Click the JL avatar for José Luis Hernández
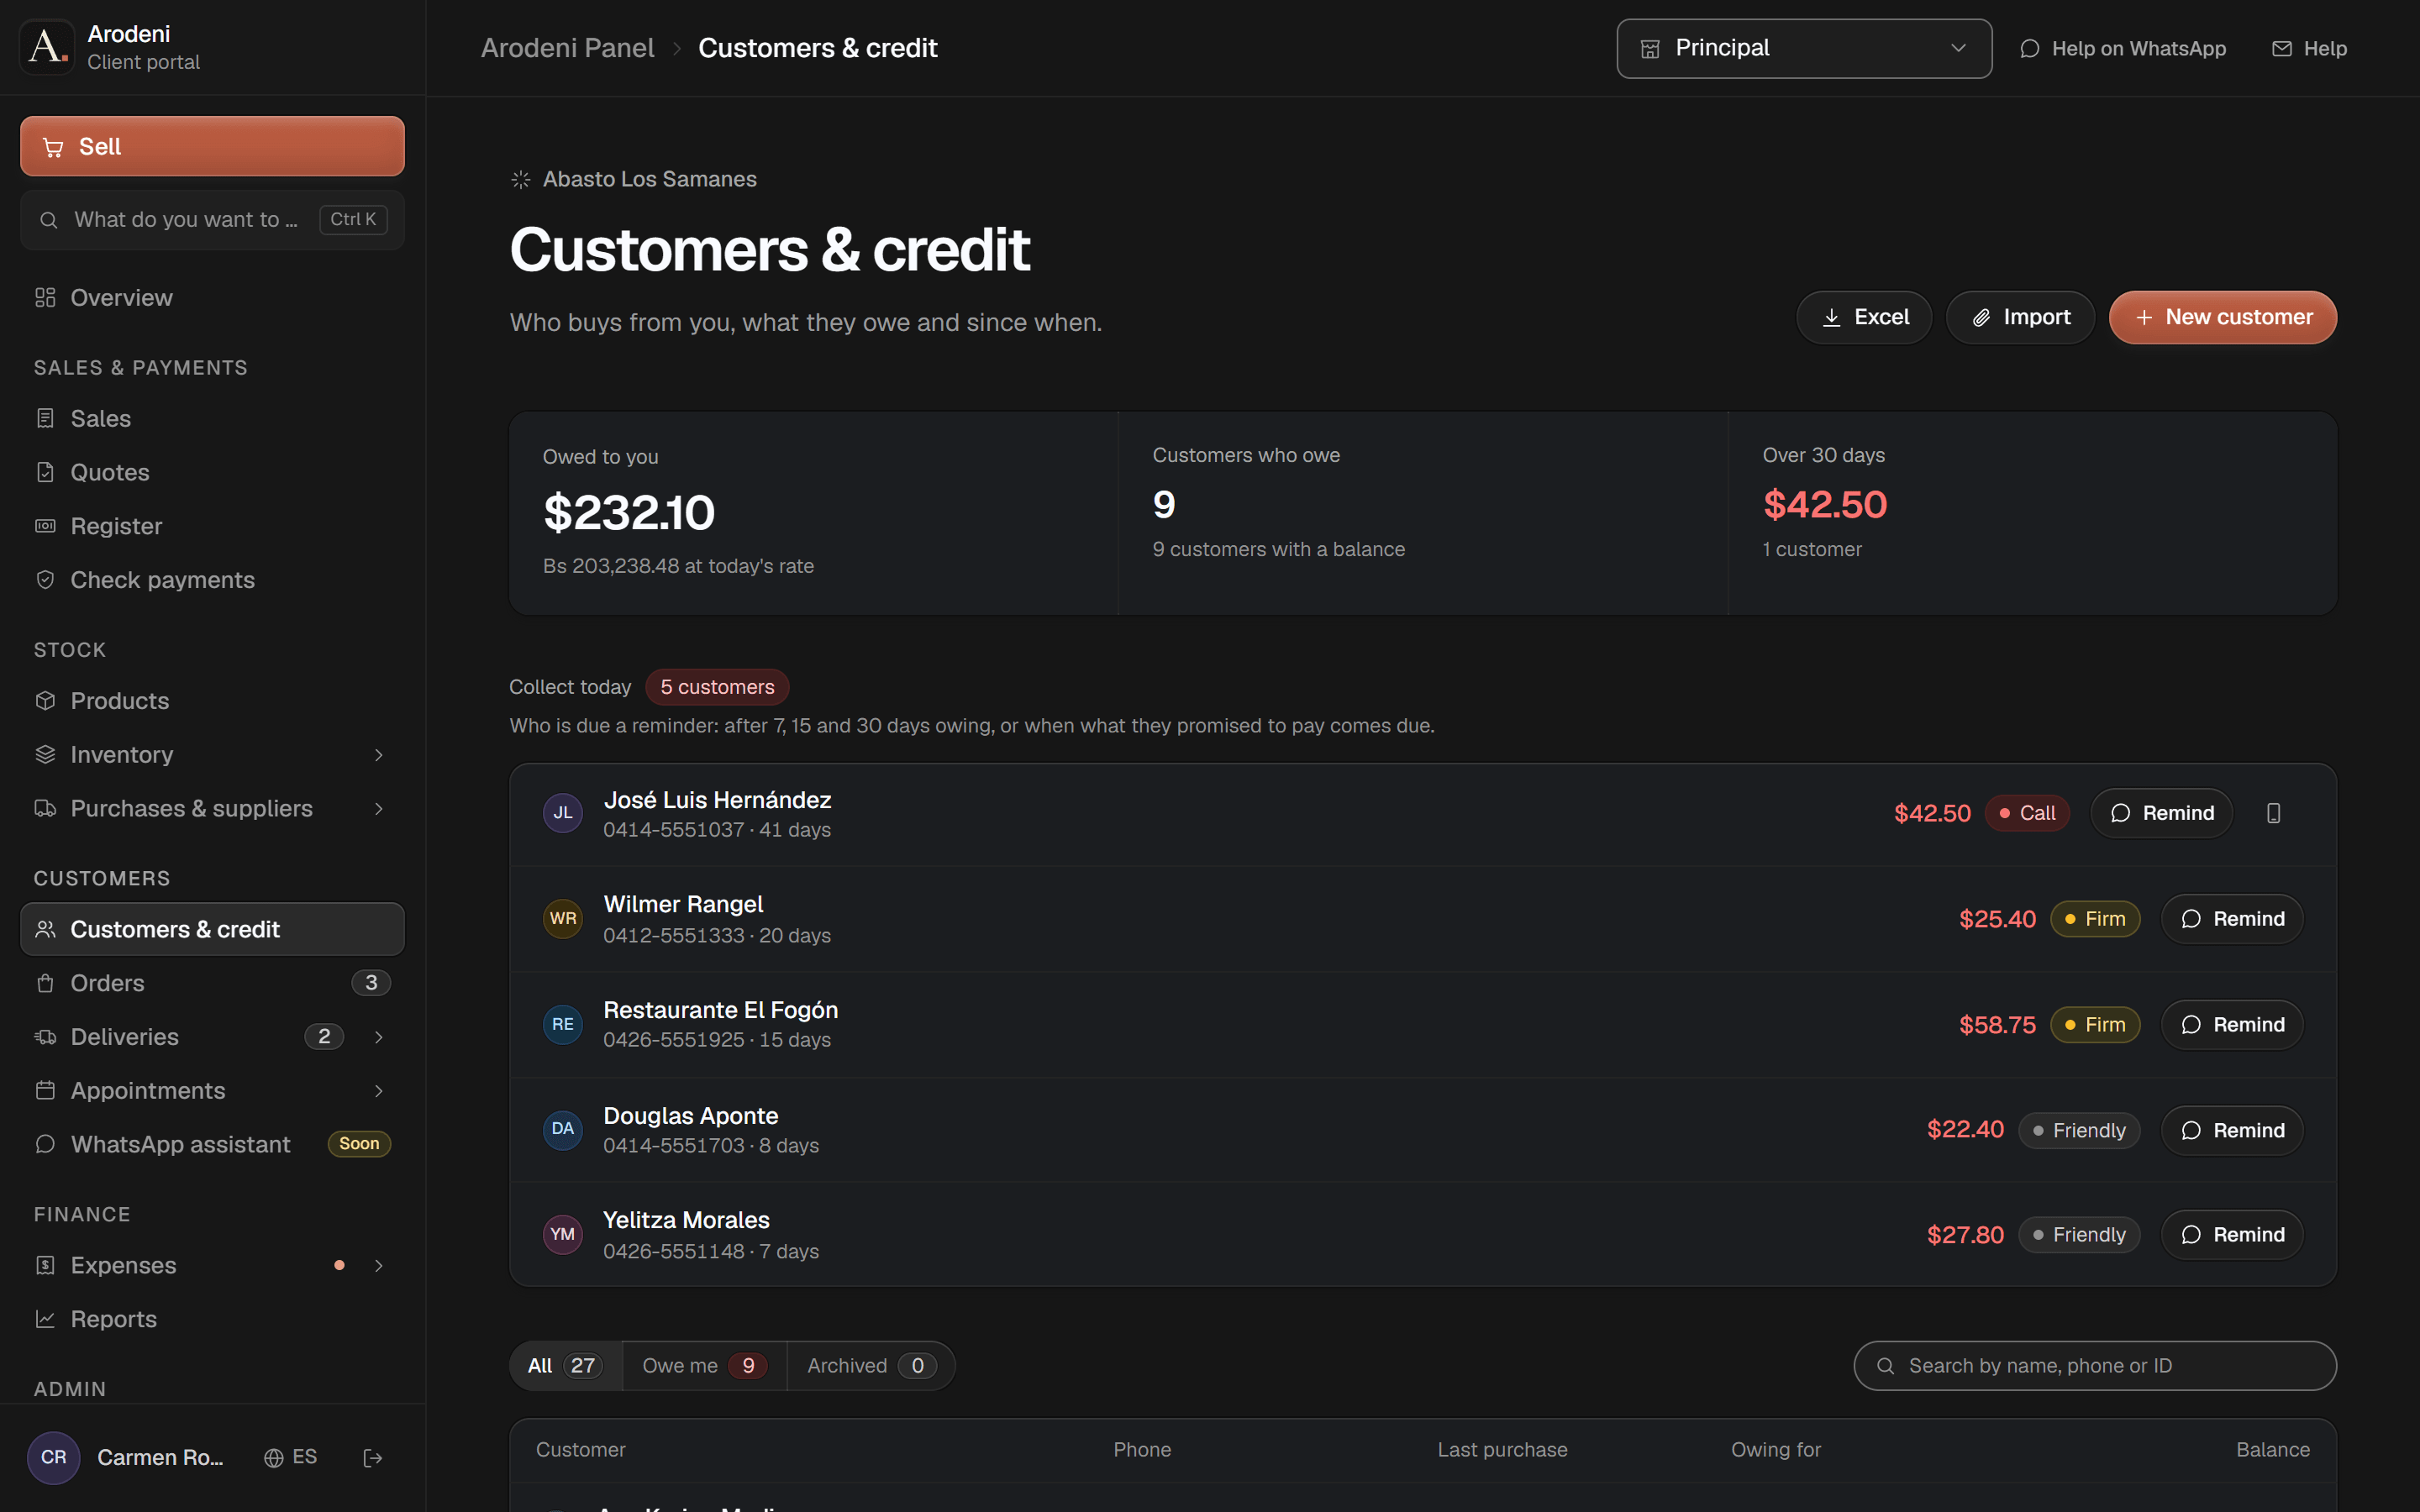The image size is (2420, 1512). (563, 813)
